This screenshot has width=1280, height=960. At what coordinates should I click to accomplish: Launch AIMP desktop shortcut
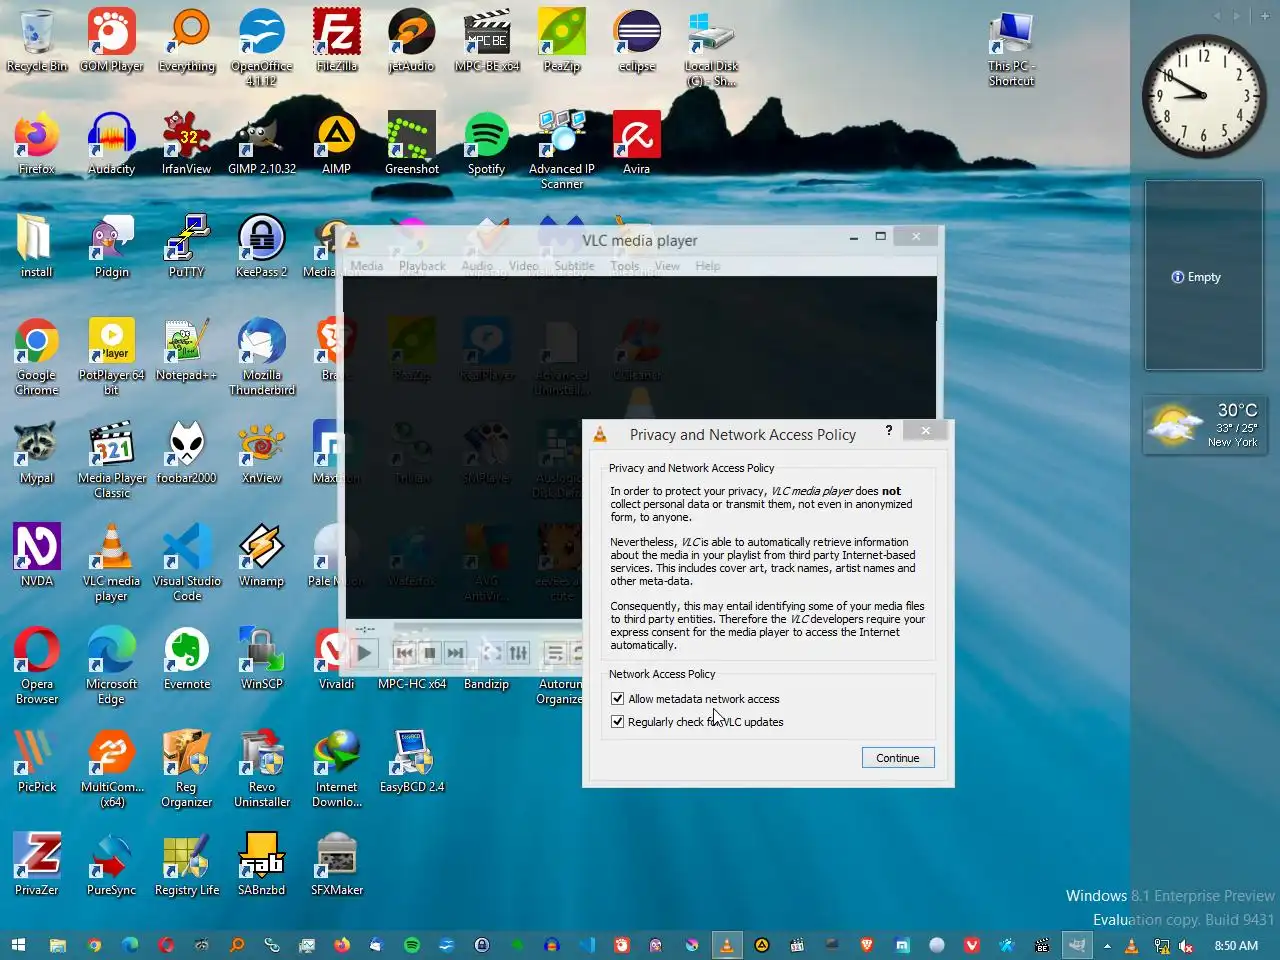pyautogui.click(x=337, y=144)
